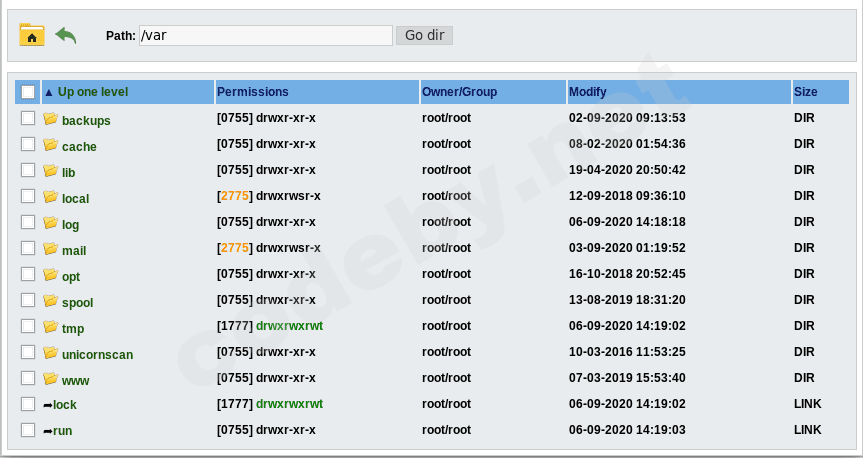Click the date 02-09-2020 09:13:53

point(627,118)
